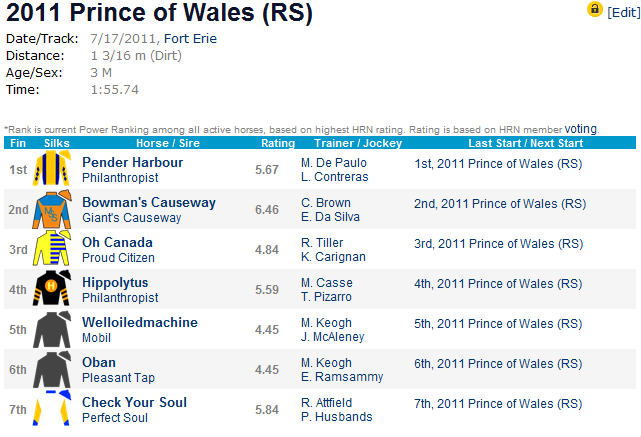
Task: Click Pender Harbour's 5.67 rating
Action: click(267, 170)
